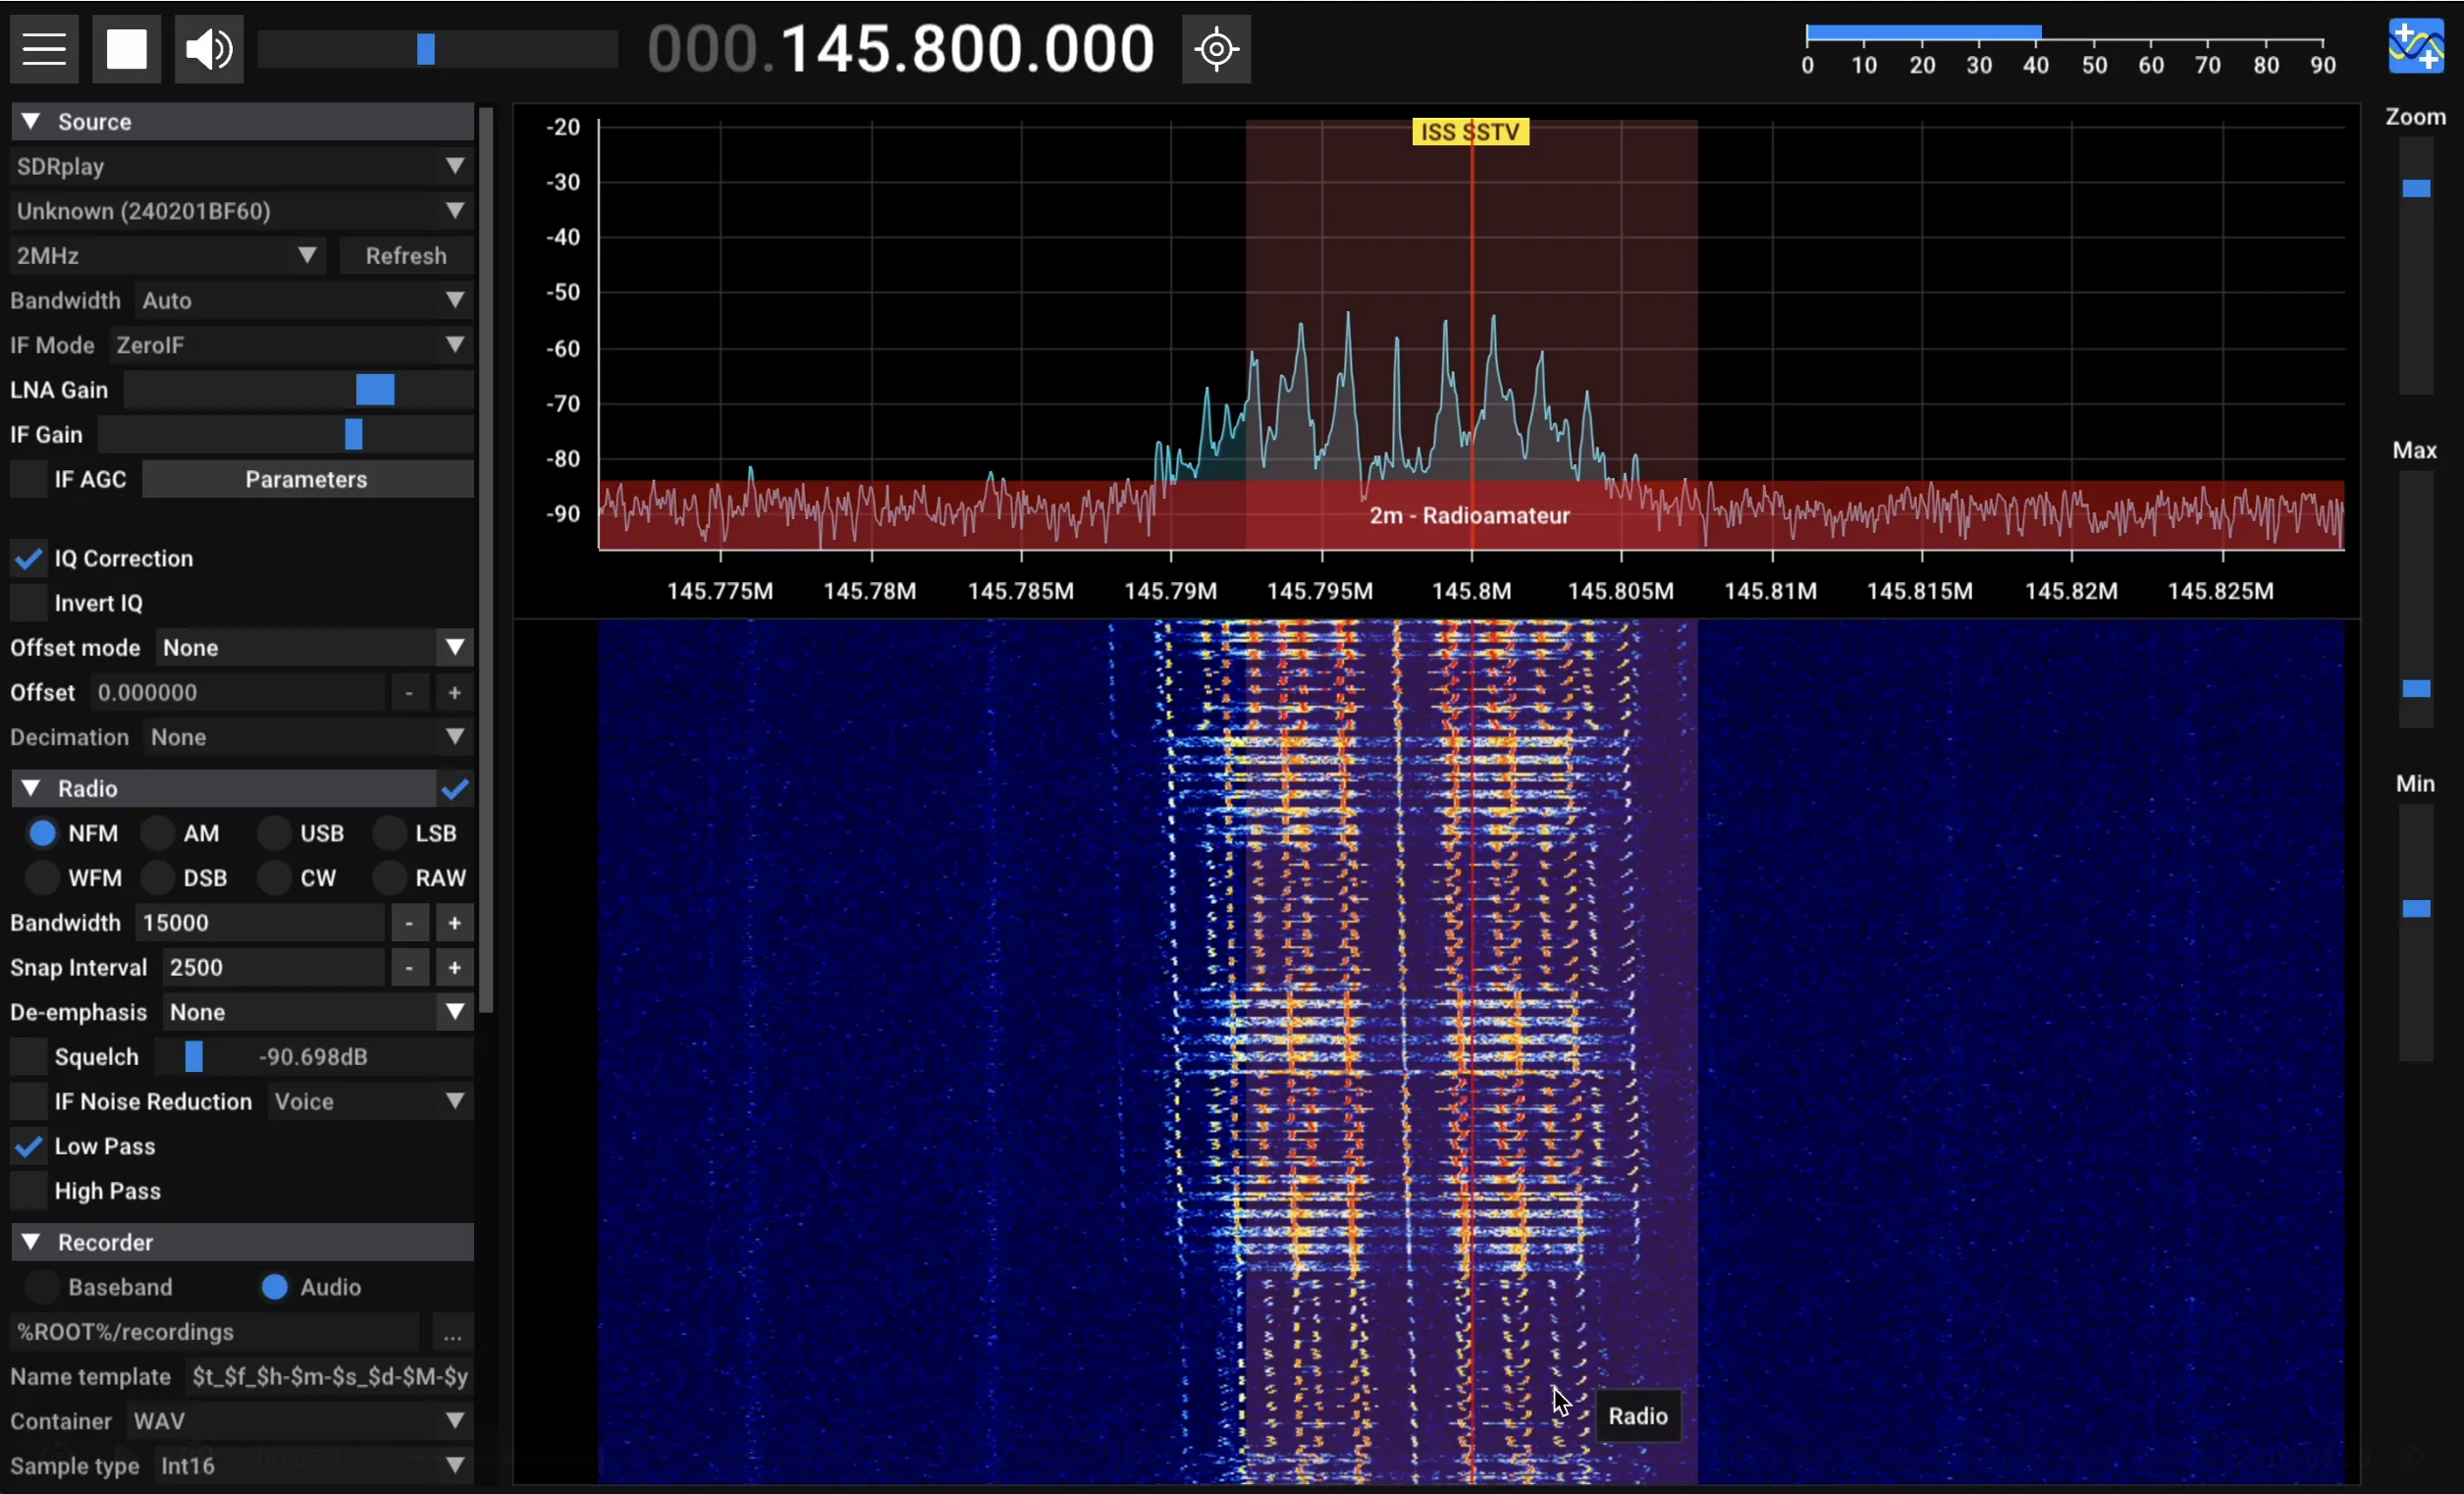The image size is (2464, 1494).
Task: Disable IQ Correction
Action: 28,558
